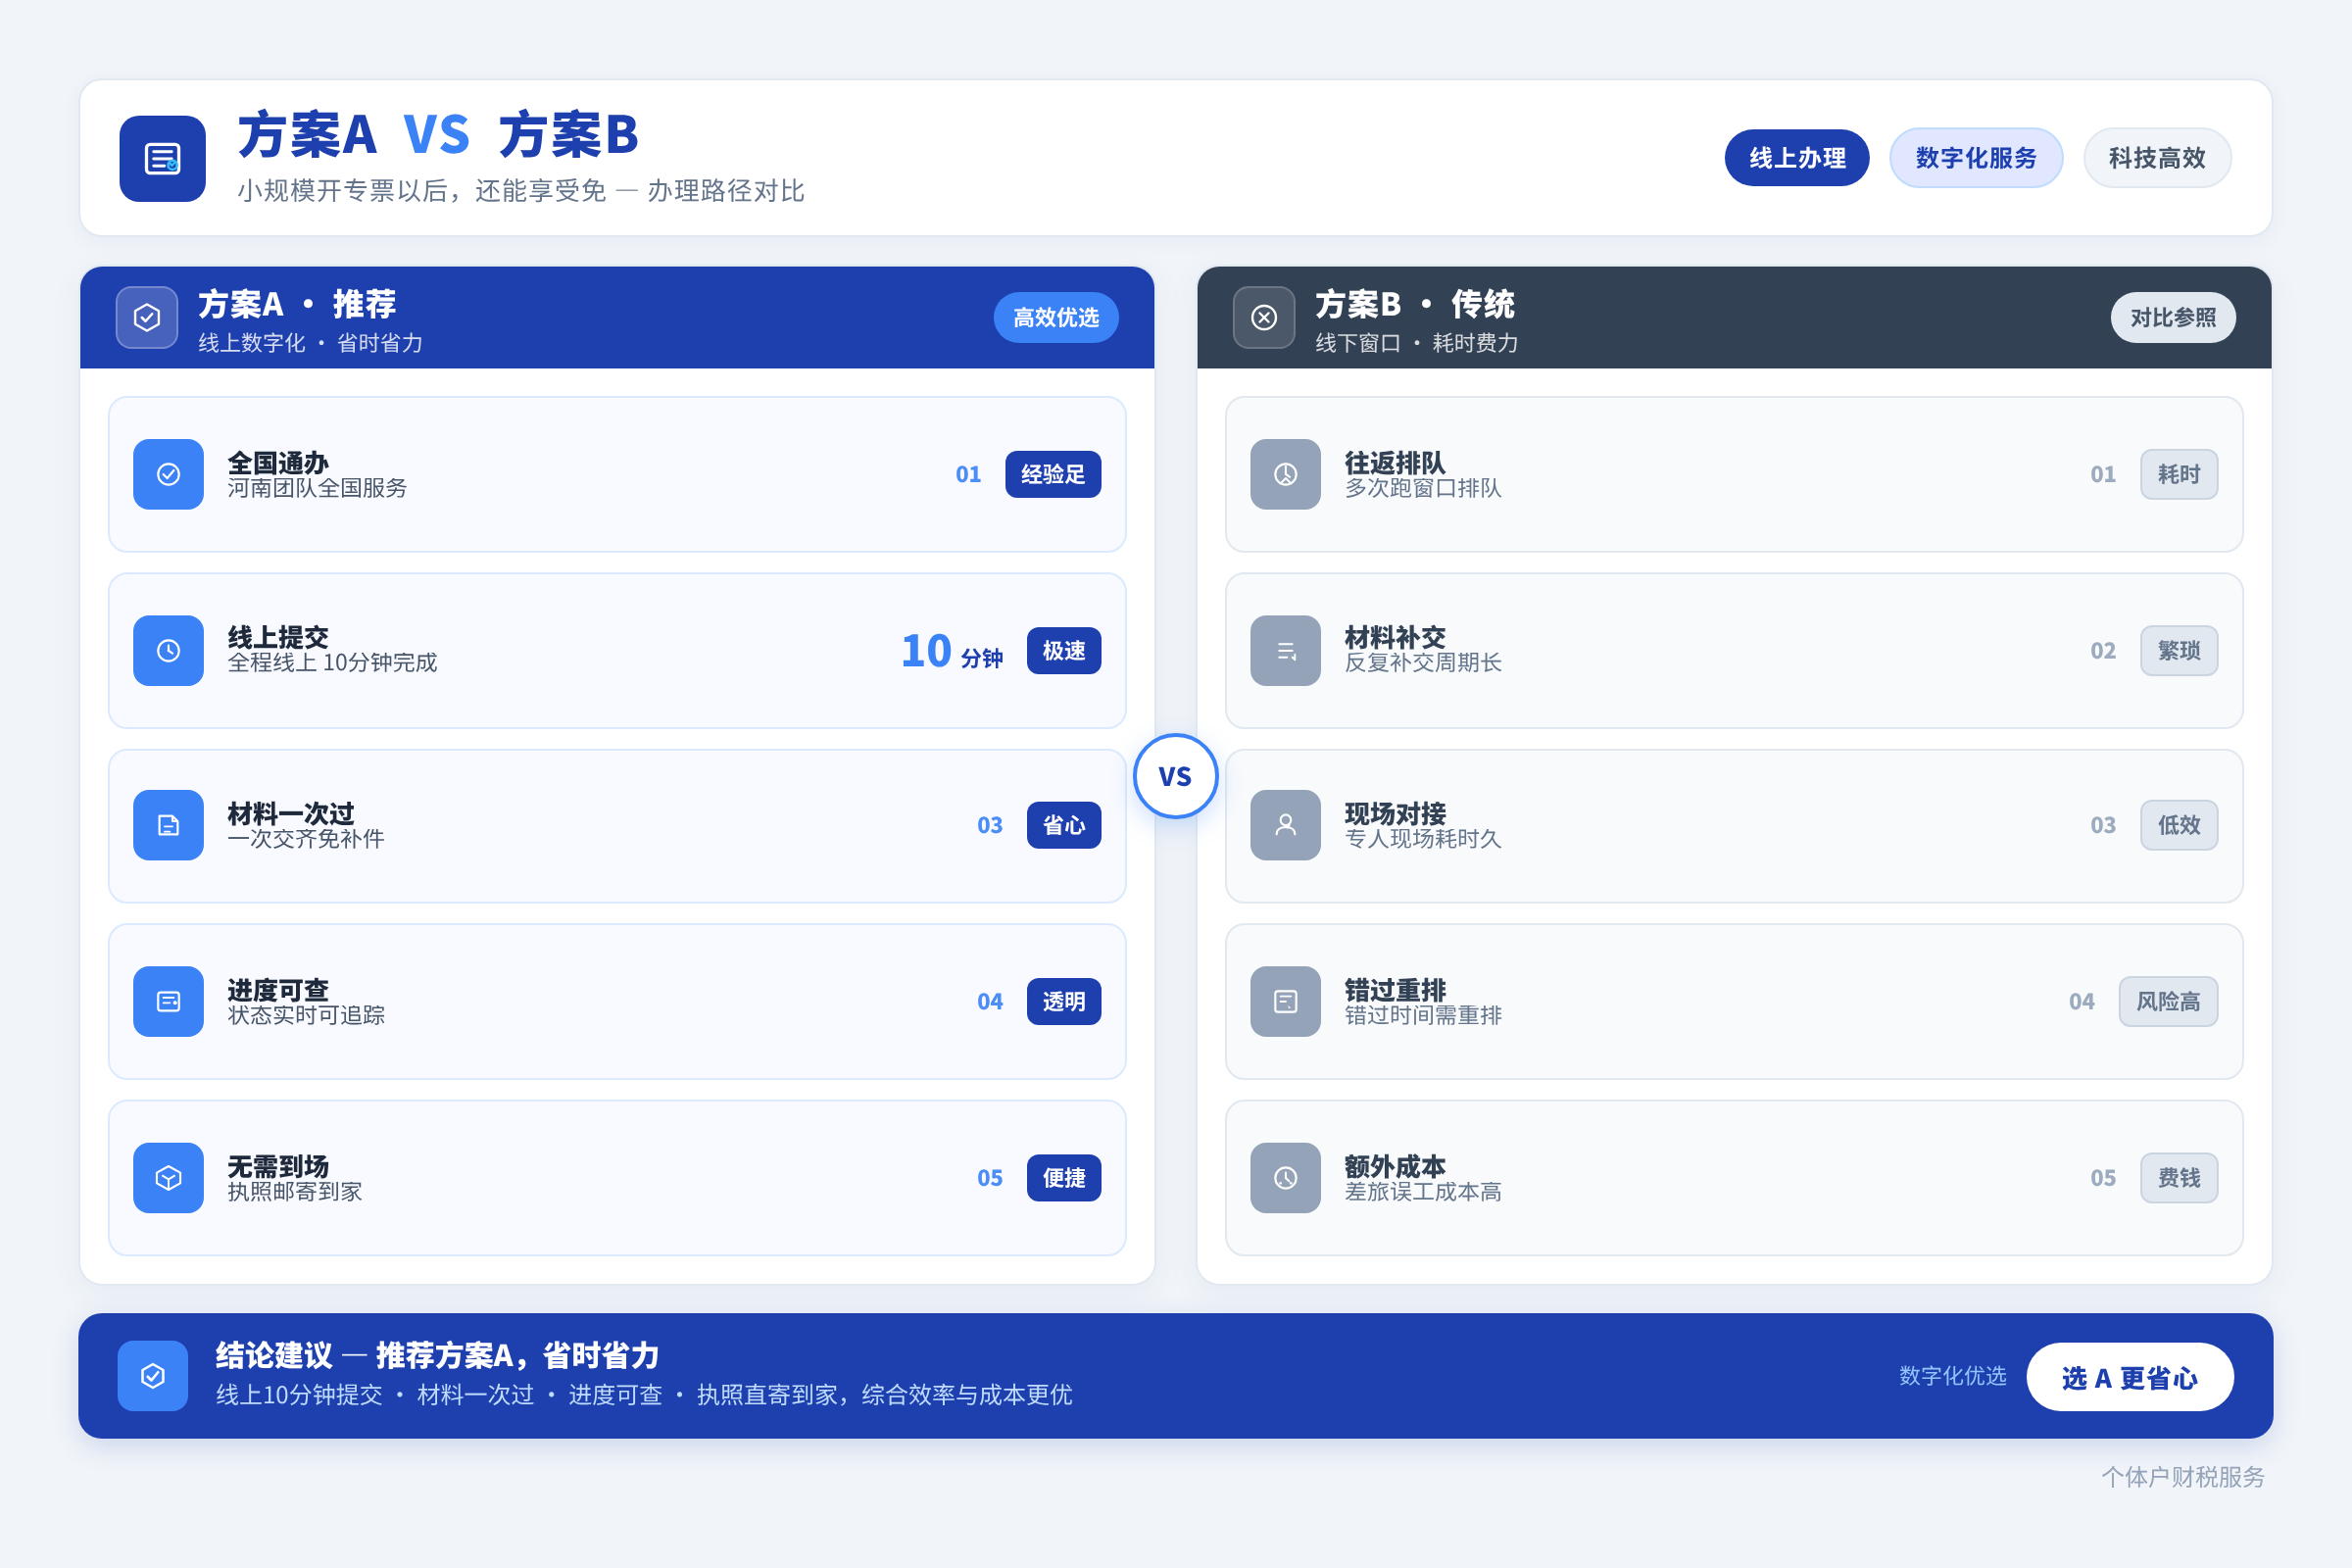Image resolution: width=2352 pixels, height=1568 pixels.
Task: Click the 耗时 label
Action: click(2179, 474)
